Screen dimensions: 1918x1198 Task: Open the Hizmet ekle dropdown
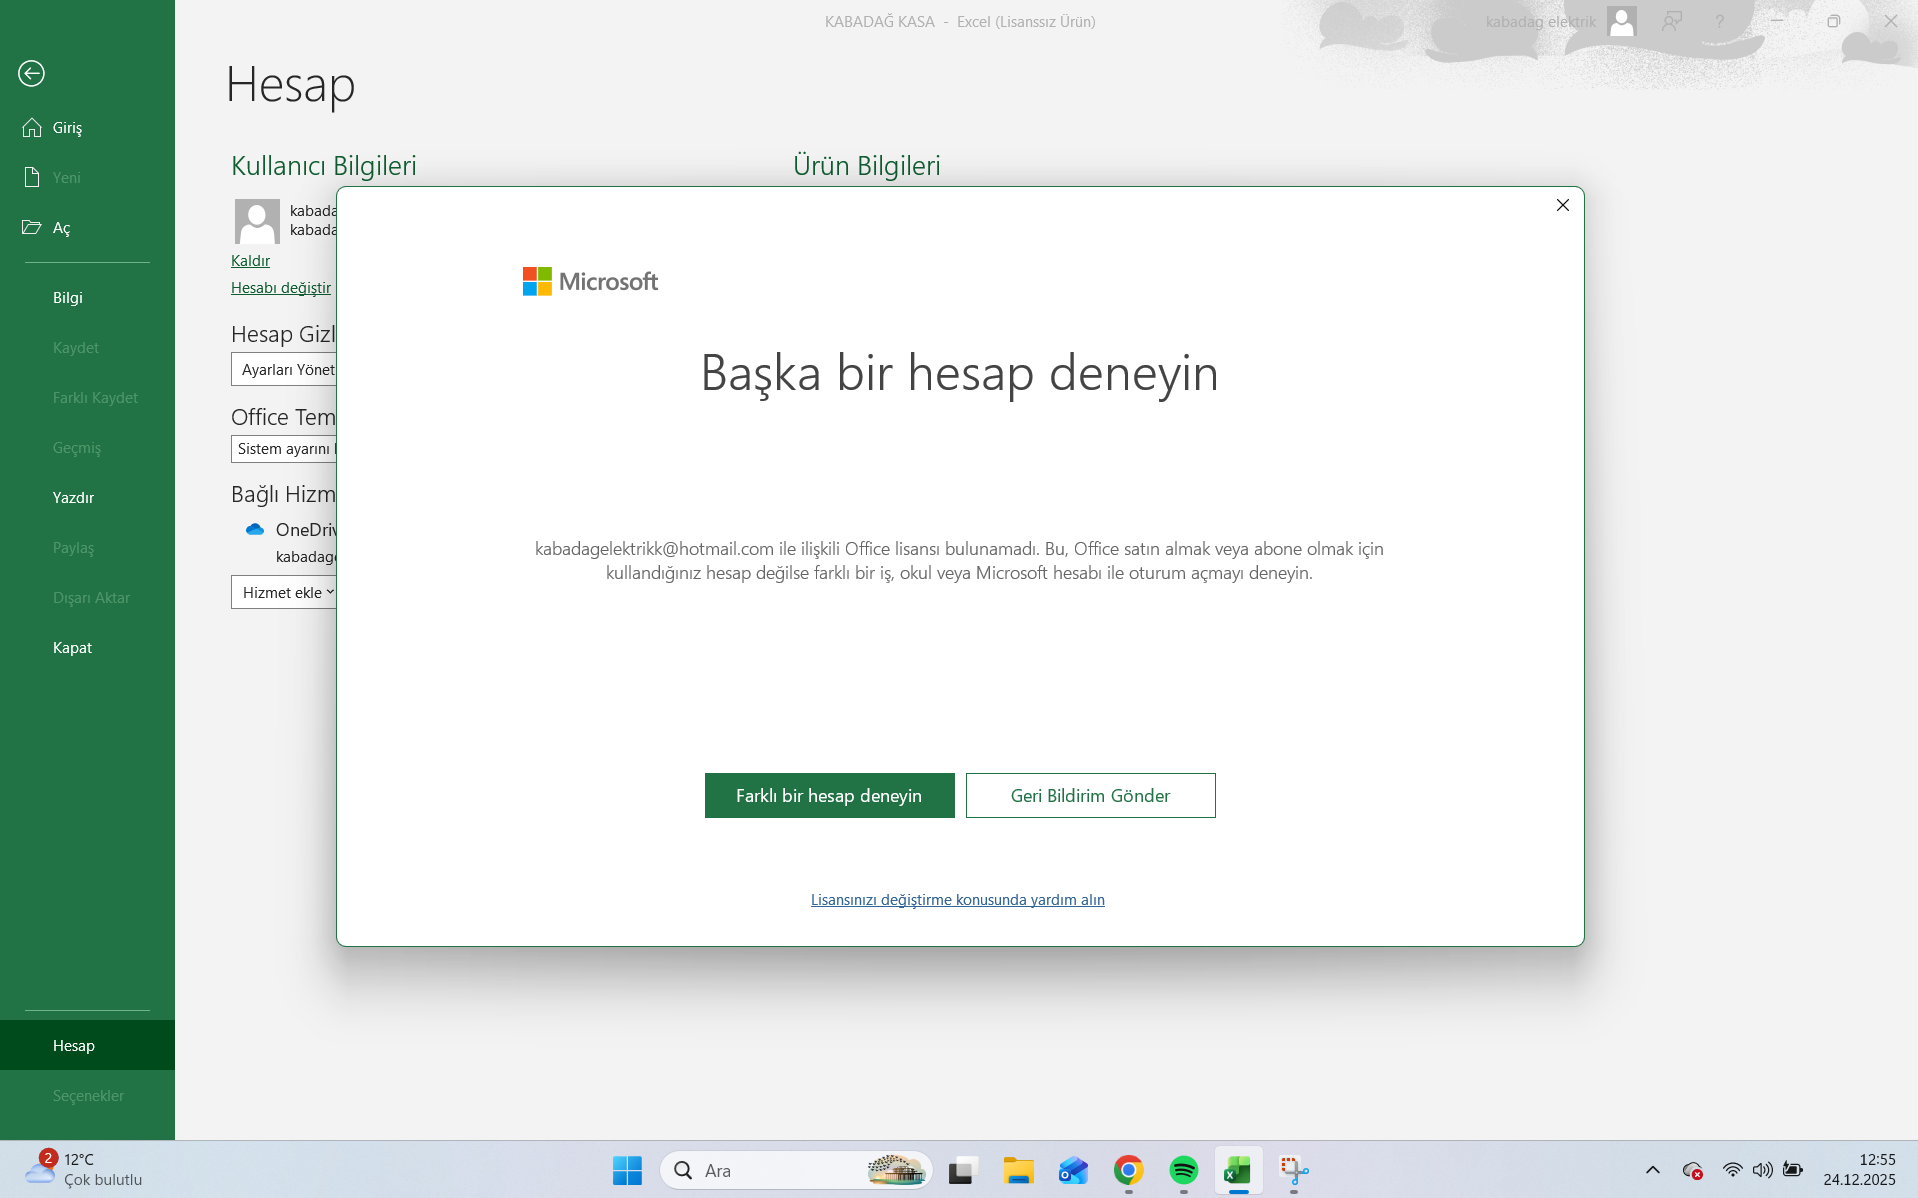285,592
